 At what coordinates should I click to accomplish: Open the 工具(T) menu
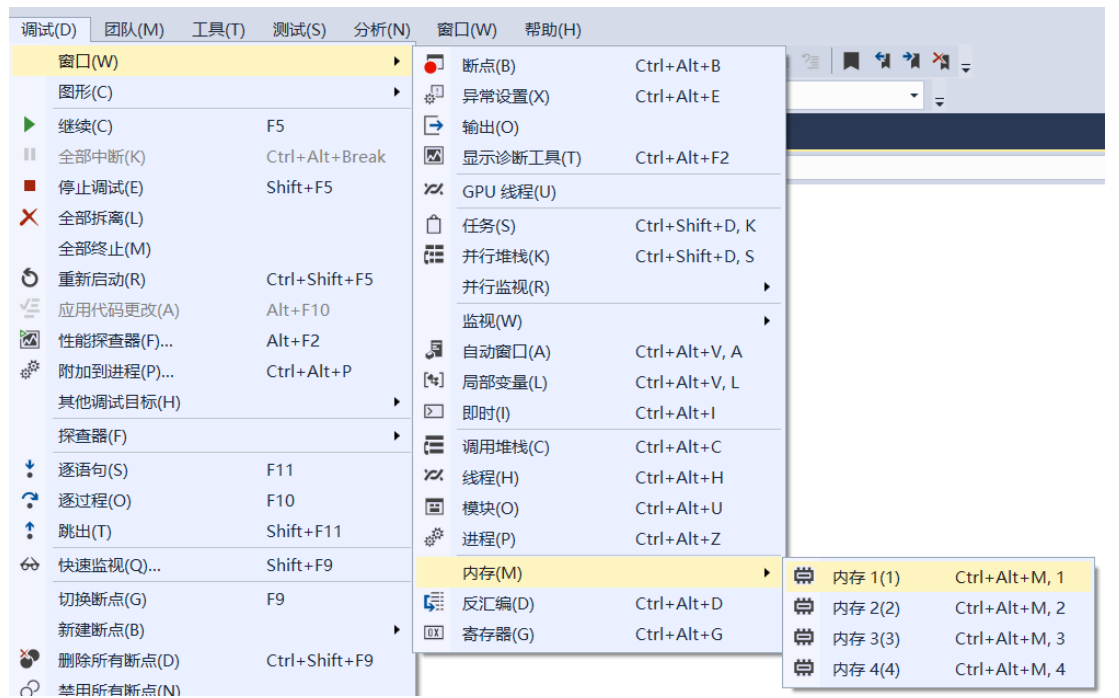[218, 29]
